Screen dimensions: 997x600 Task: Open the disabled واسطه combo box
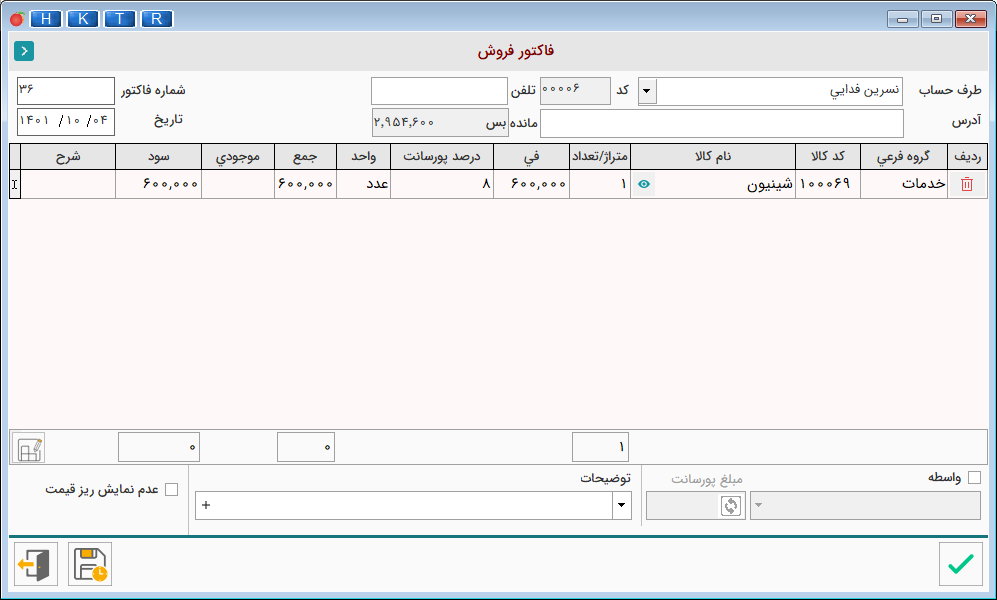865,506
